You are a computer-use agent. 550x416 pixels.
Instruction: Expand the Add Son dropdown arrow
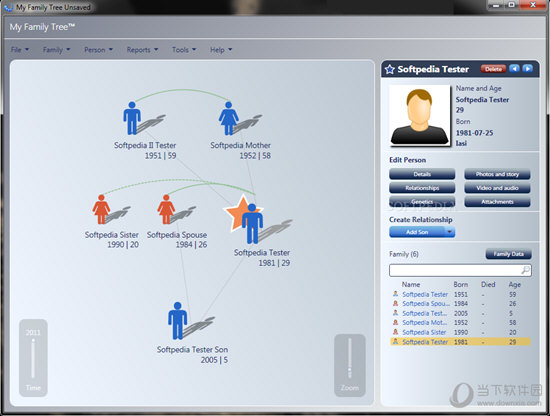pos(449,232)
